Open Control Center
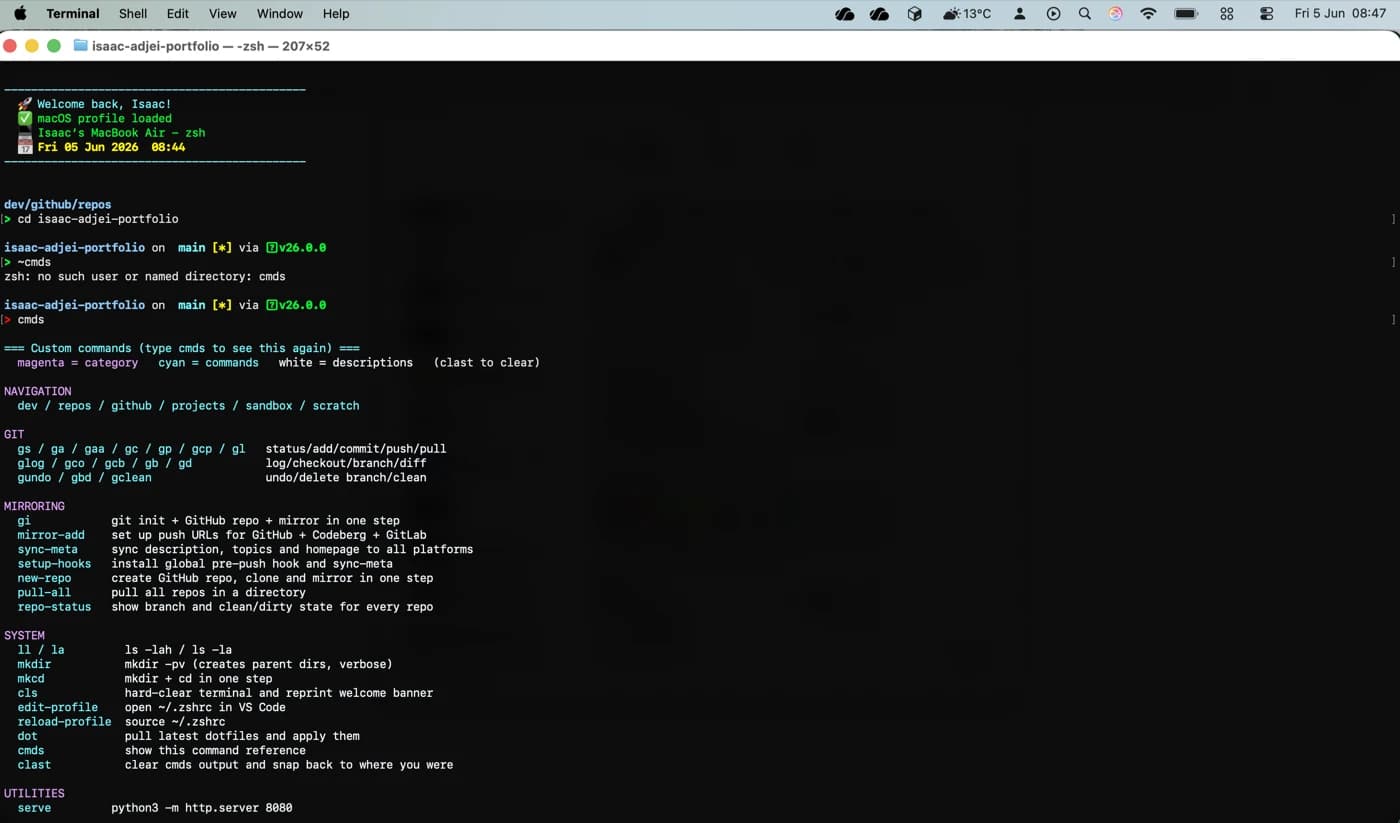This screenshot has height=823, width=1400. point(1266,14)
